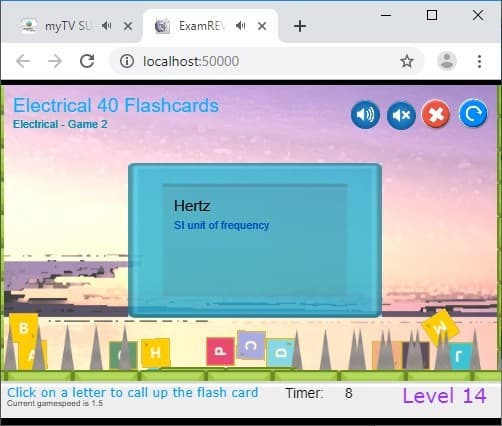
Task: Click the localhost:50000 address bar
Action: pyautogui.click(x=267, y=61)
